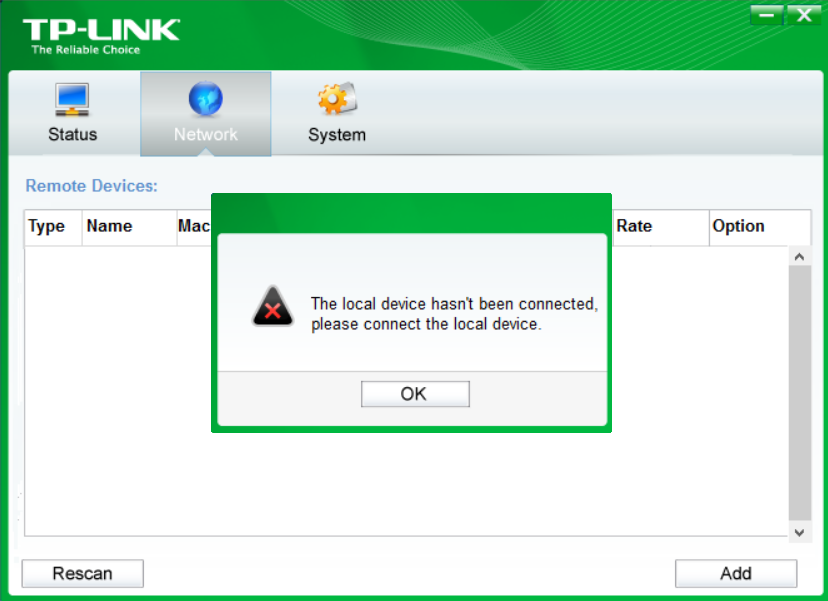
Task: Minimize the TP-LINK utility window
Action: (767, 15)
